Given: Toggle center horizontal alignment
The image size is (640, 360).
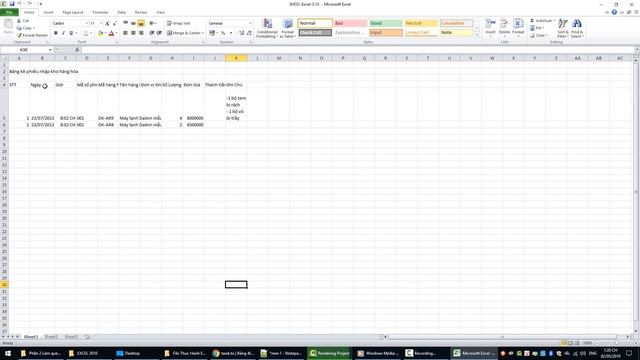Looking at the screenshot, I should pos(133,33).
